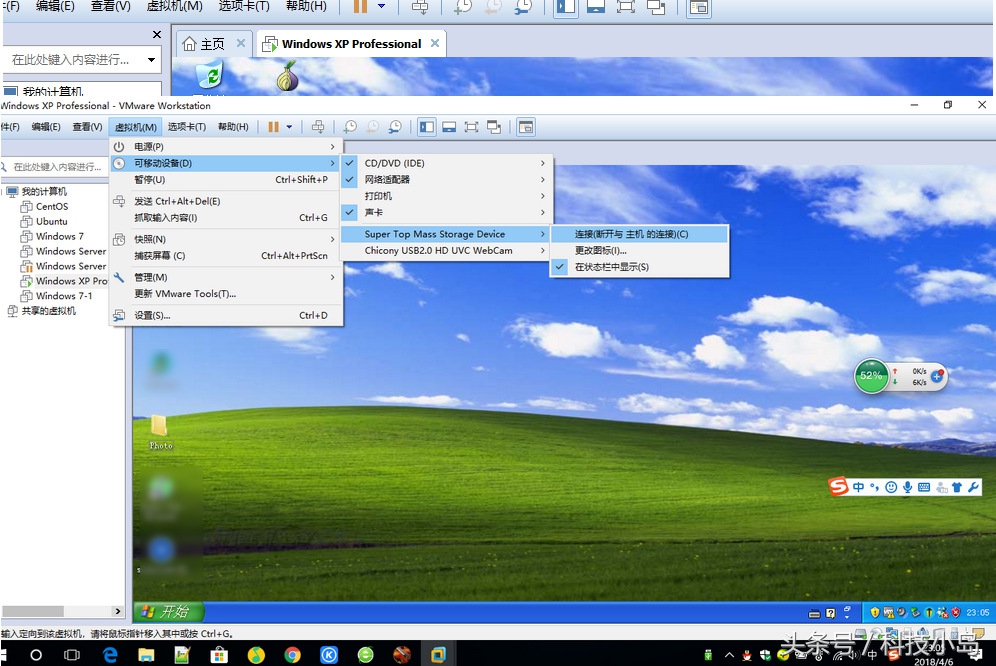Click the 52% memory usage floating ball

point(871,376)
